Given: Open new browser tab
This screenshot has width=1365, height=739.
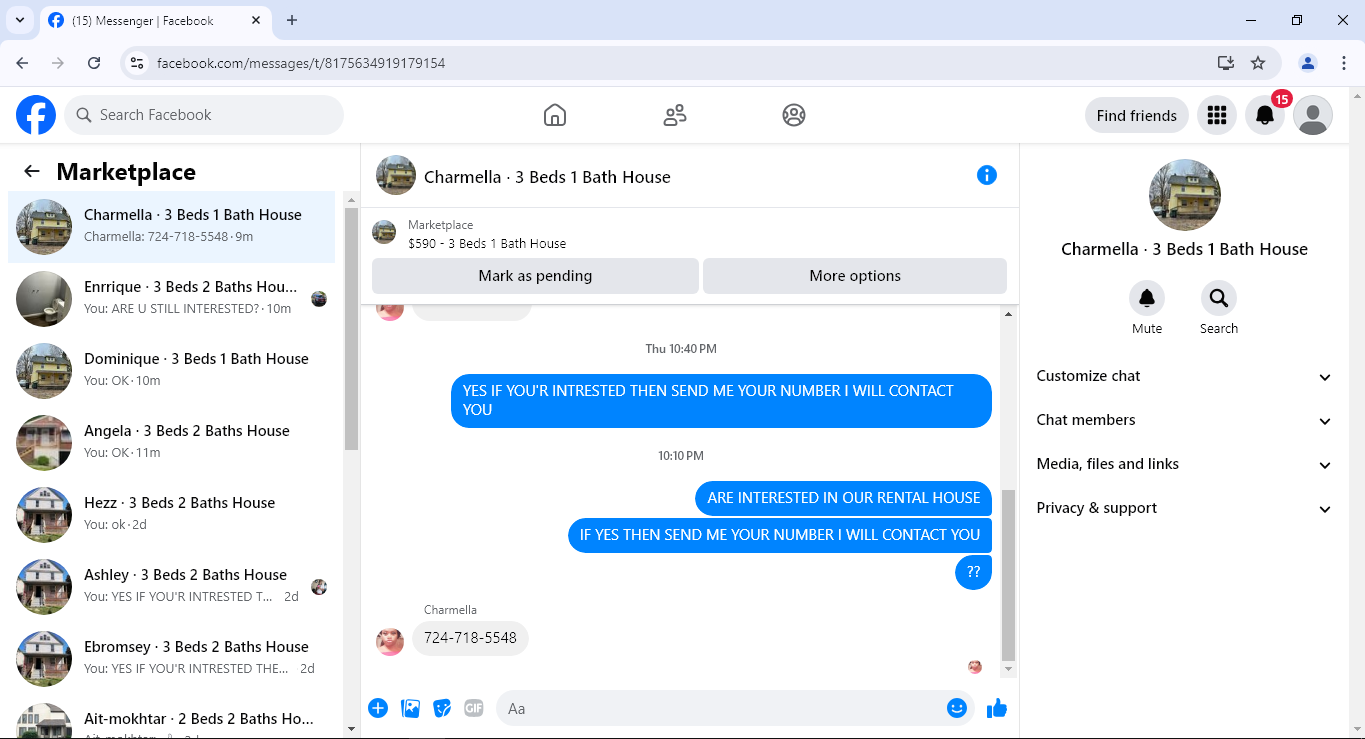Looking at the screenshot, I should pos(292,20).
